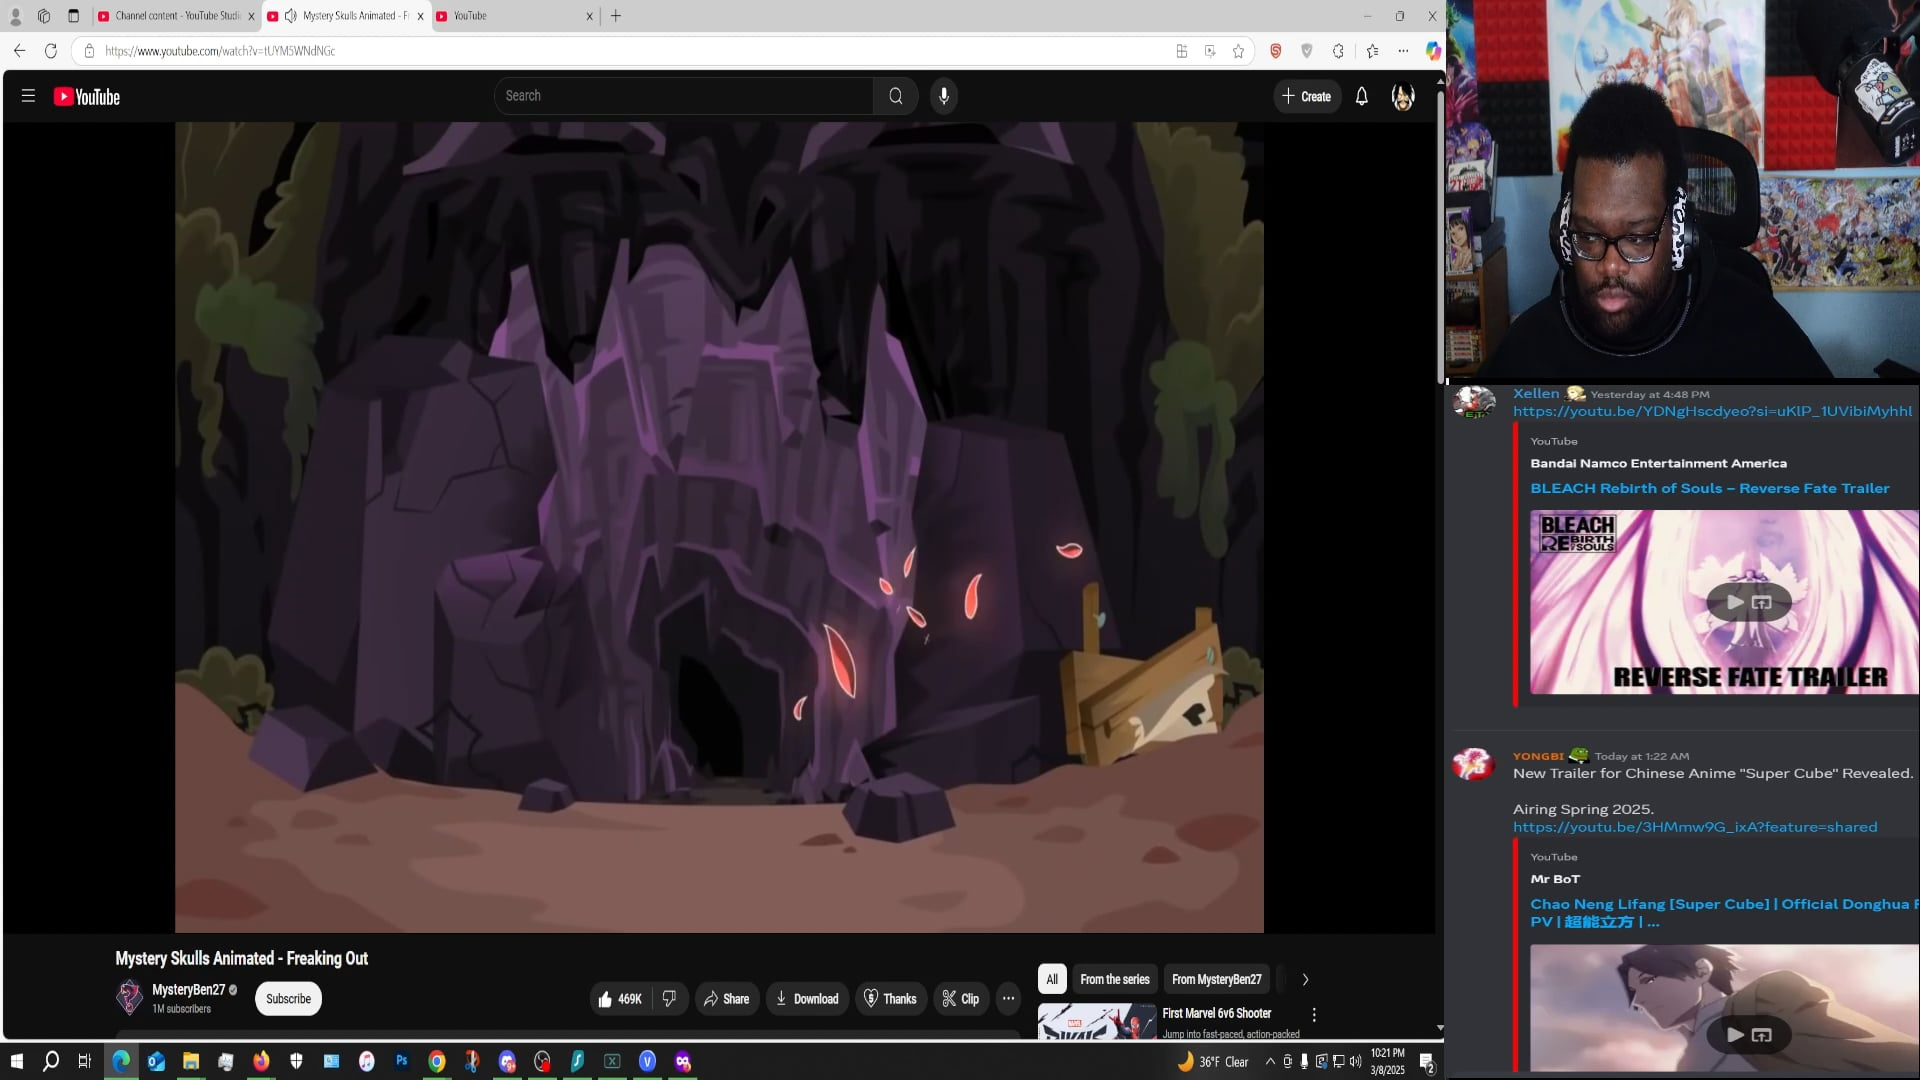The width and height of the screenshot is (1920, 1080).
Task: Open the browser Extensions puzzle icon
Action: point(1338,51)
